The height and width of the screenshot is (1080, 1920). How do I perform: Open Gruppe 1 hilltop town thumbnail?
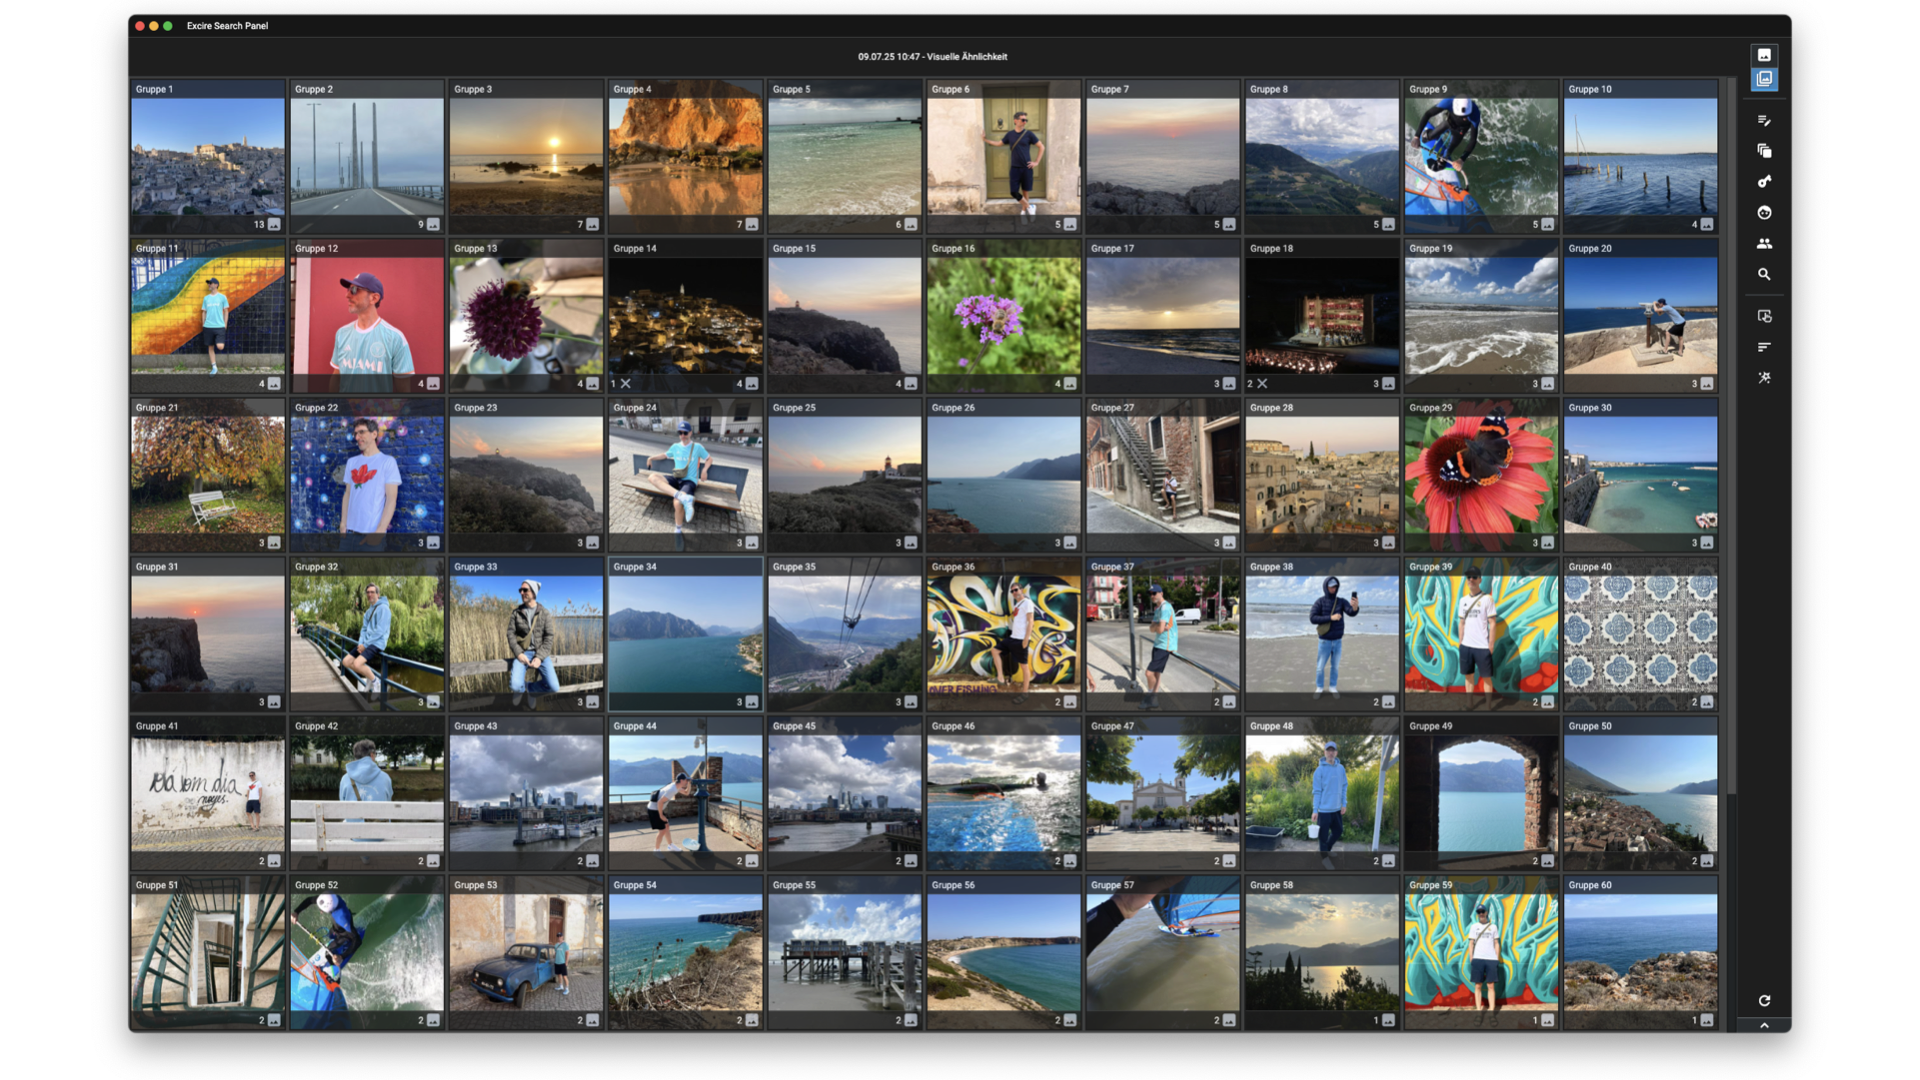[208, 156]
